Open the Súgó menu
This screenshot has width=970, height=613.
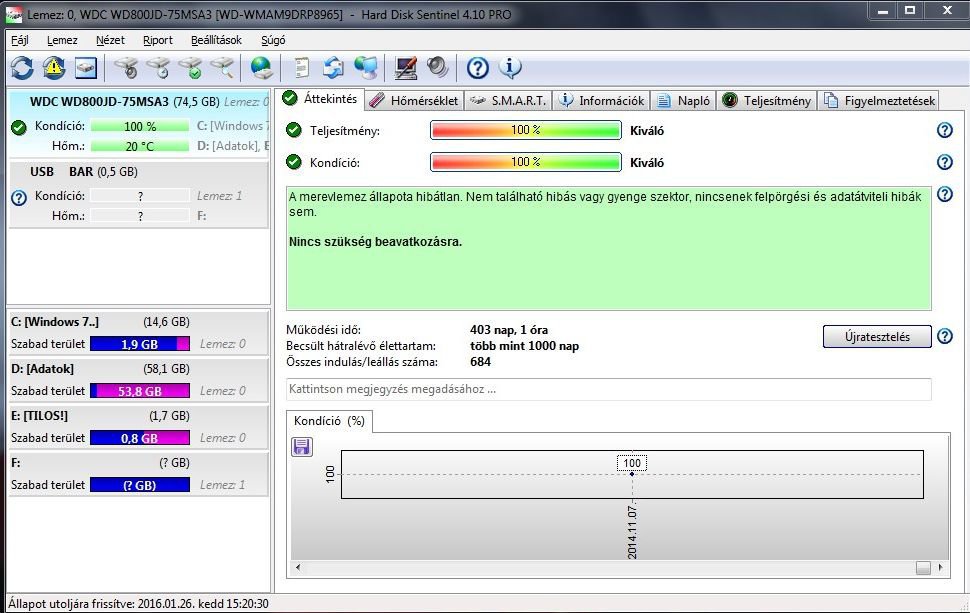273,40
